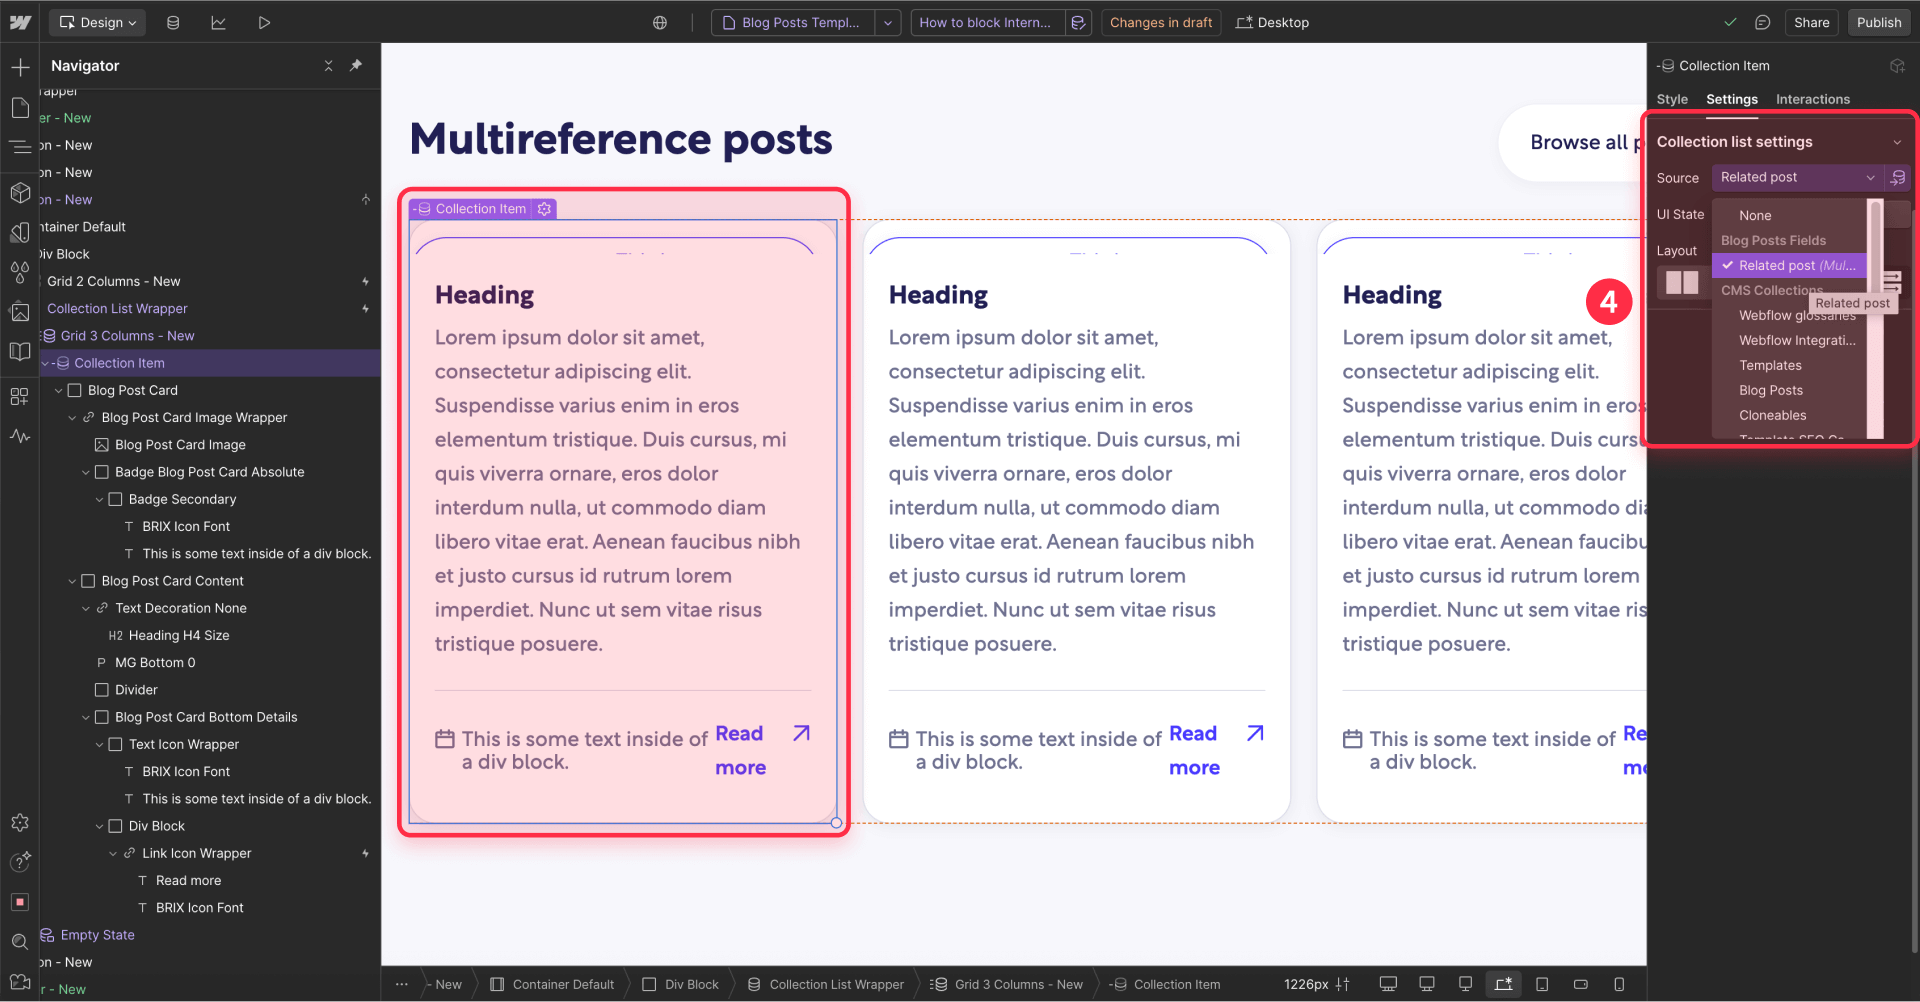Open the comments speech bubble icon
Screen dimensions: 1920x1002
[x=1763, y=22]
